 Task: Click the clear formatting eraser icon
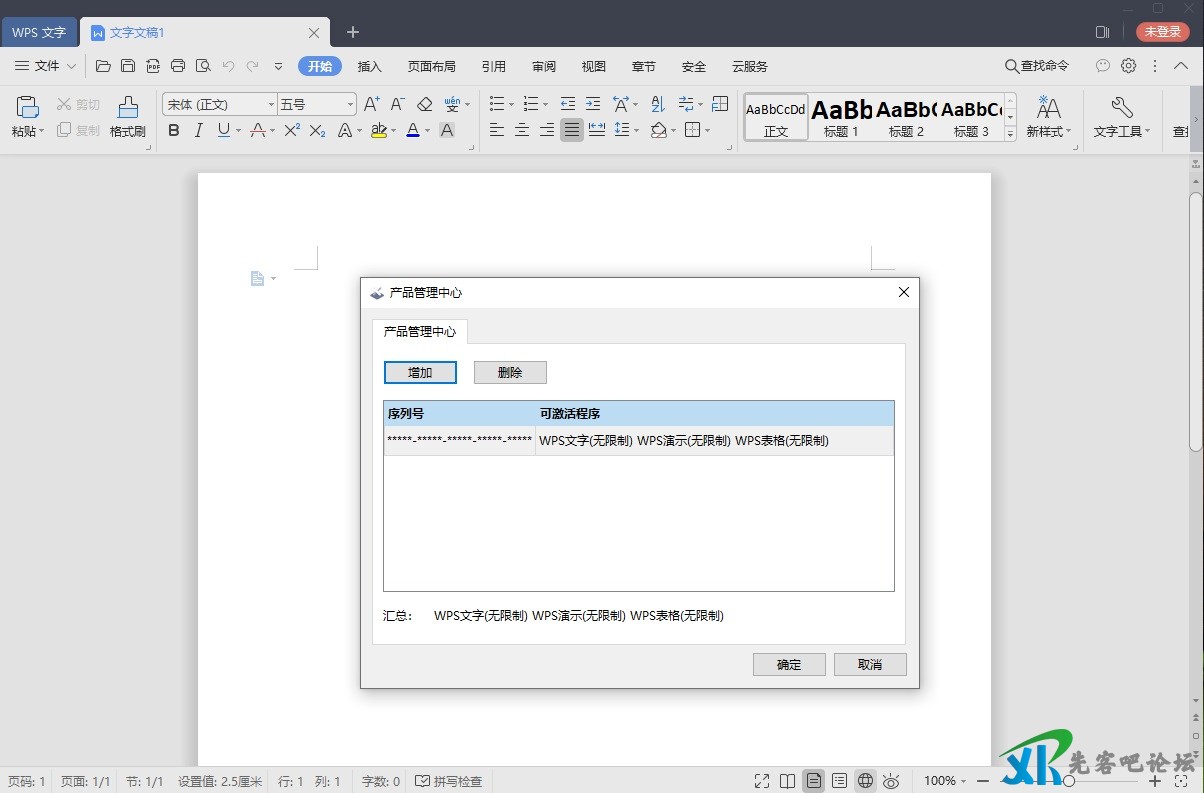click(424, 104)
